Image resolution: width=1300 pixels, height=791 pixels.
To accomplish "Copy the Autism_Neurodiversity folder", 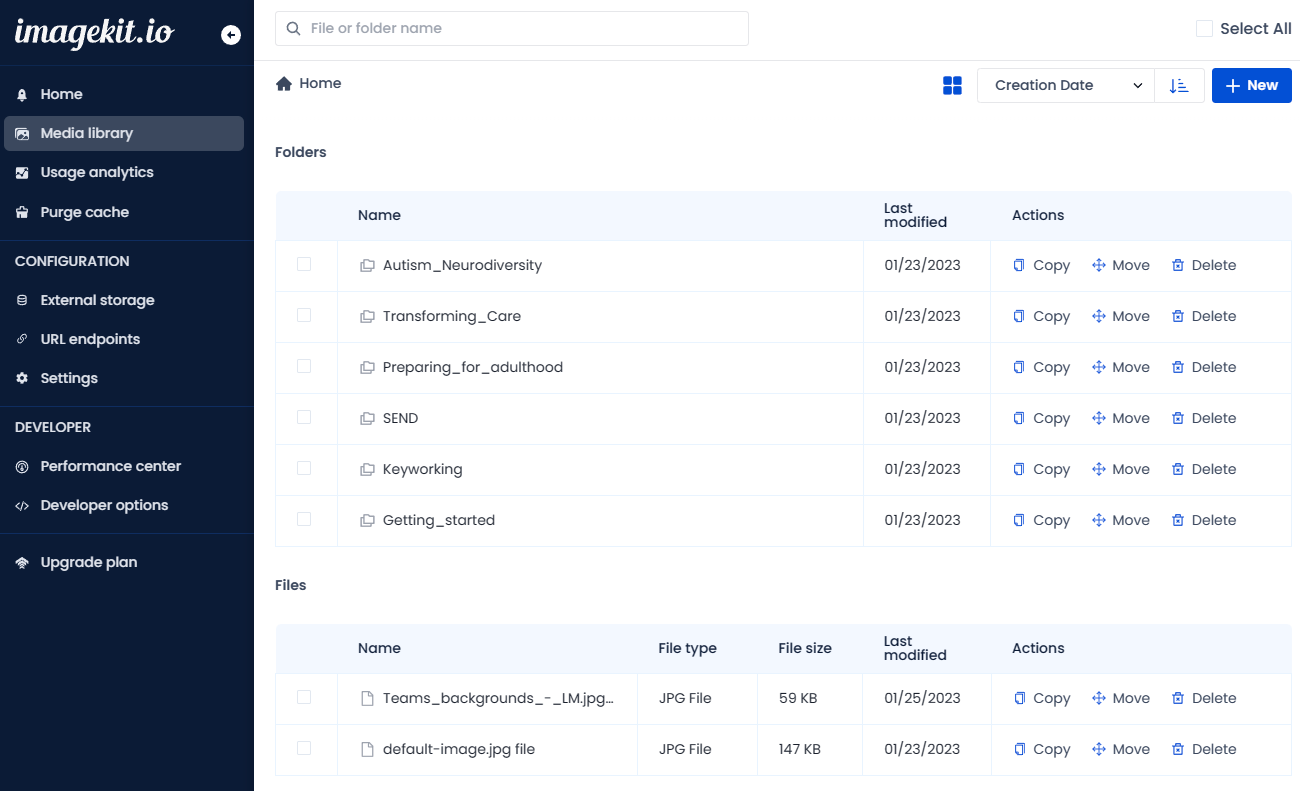I will tap(1041, 265).
